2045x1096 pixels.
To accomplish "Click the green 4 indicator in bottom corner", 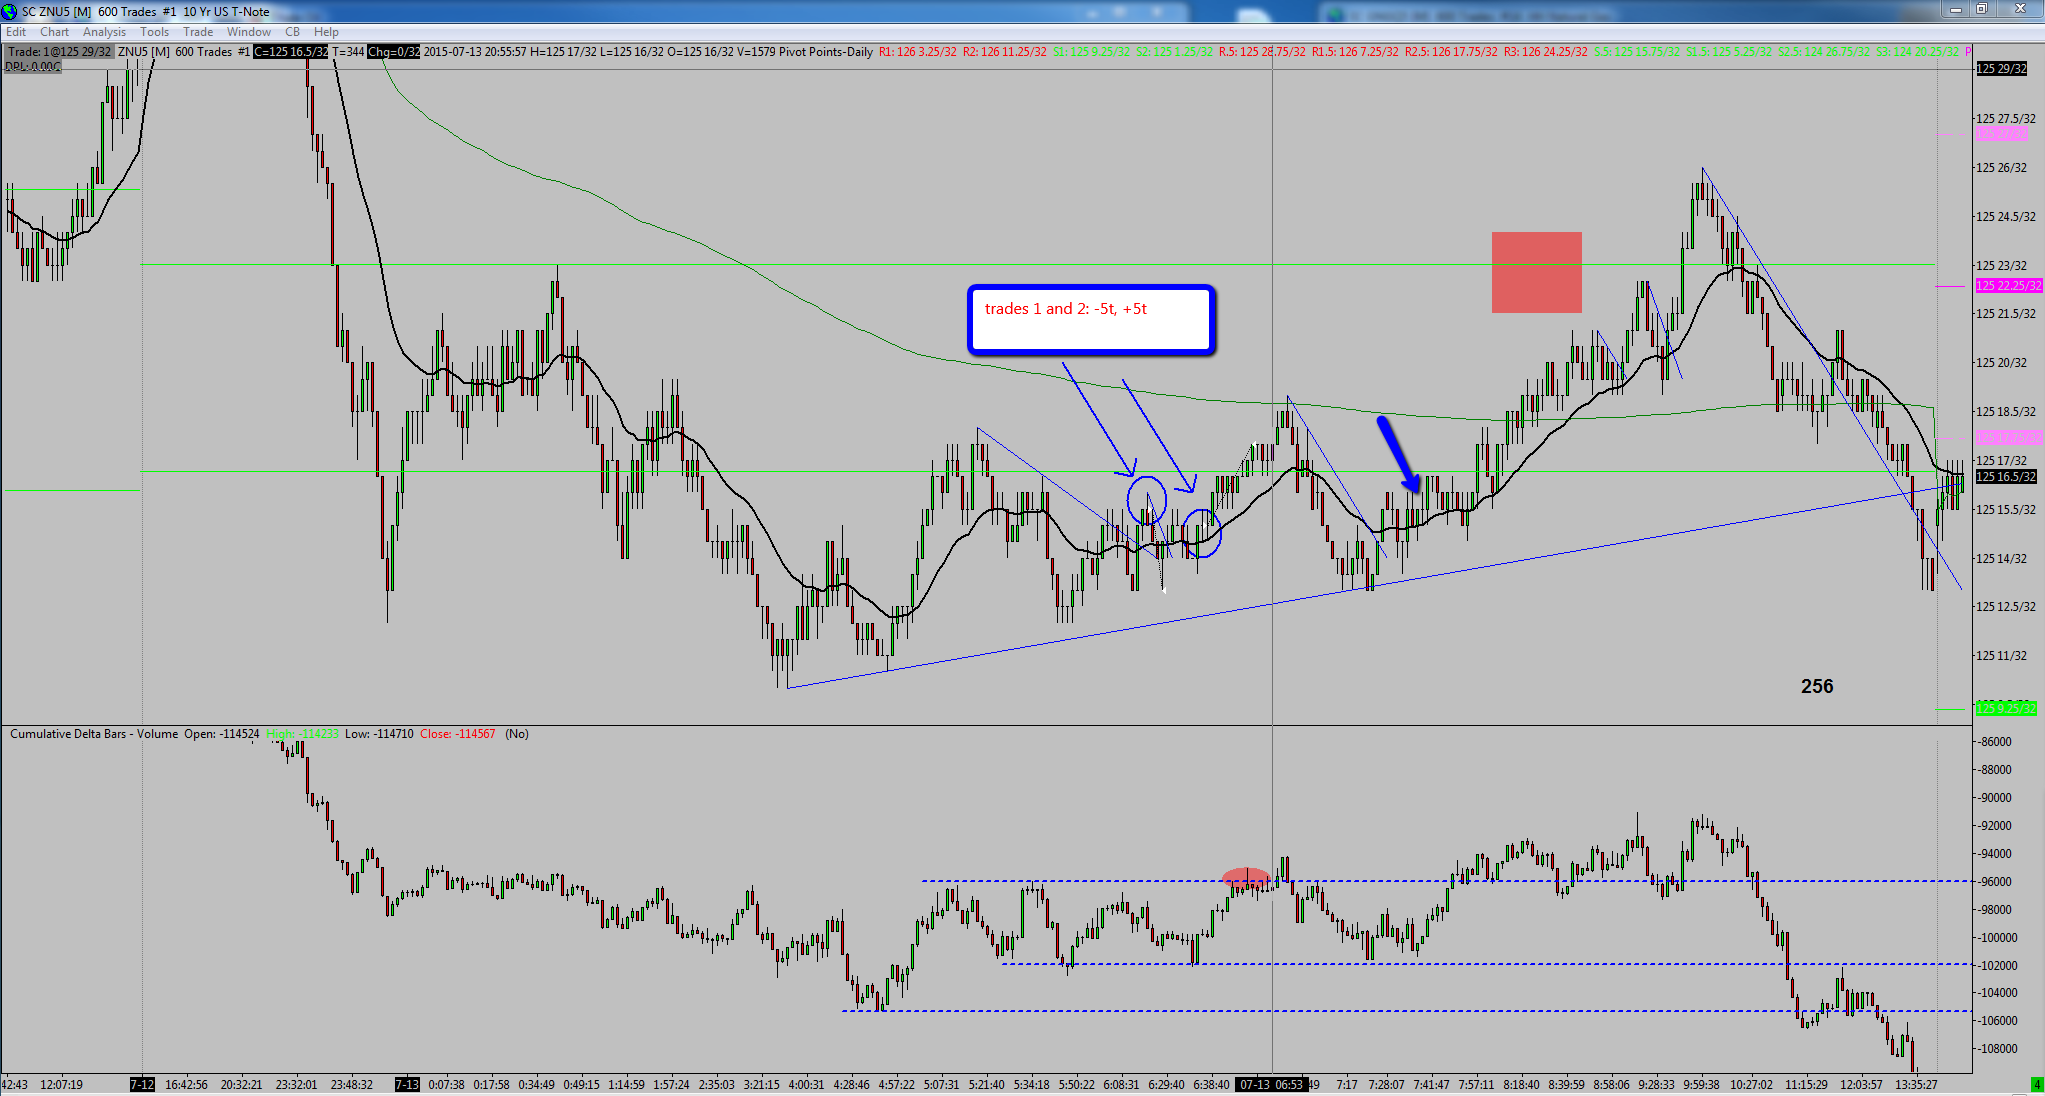I will click(2036, 1085).
